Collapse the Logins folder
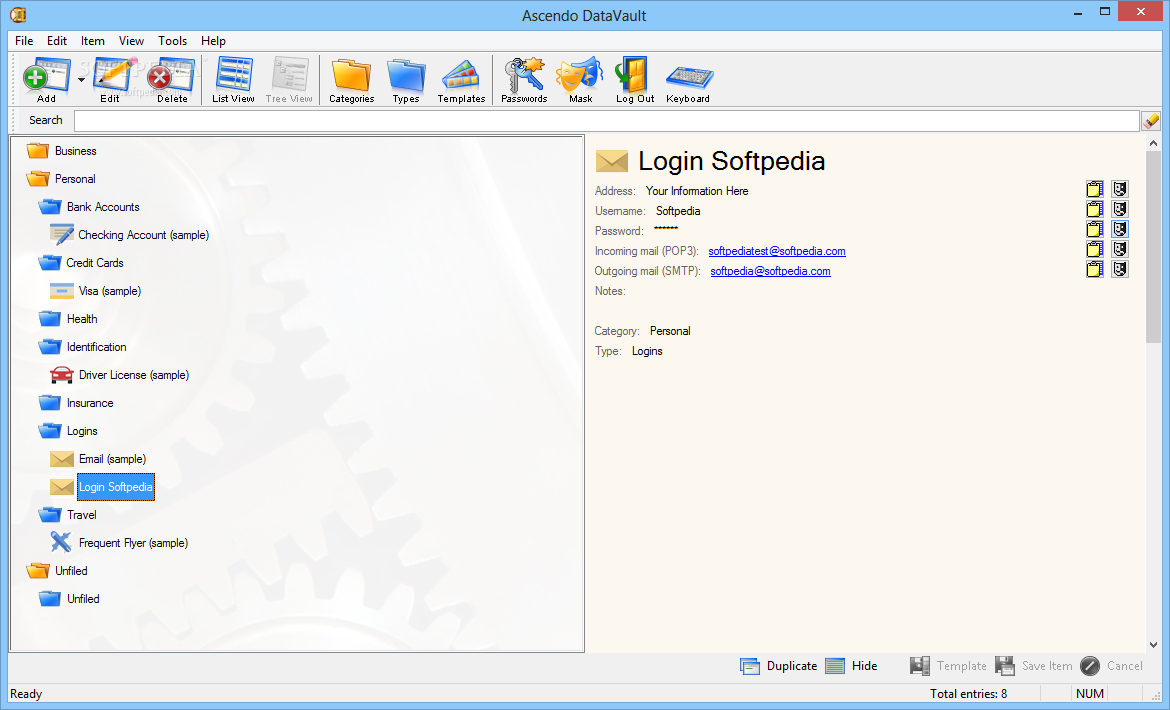The width and height of the screenshot is (1170, 710). pyautogui.click(x=68, y=431)
